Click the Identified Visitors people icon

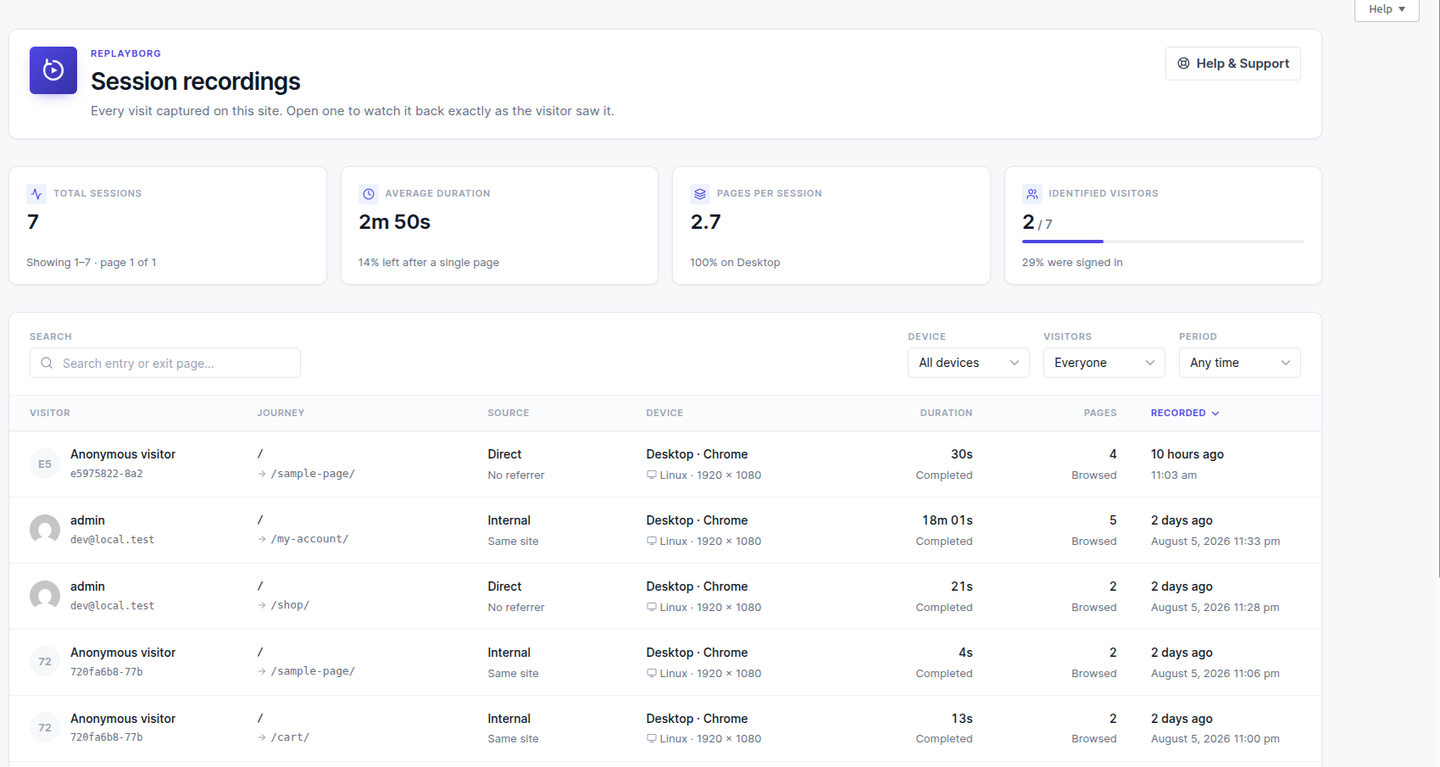coord(1032,194)
